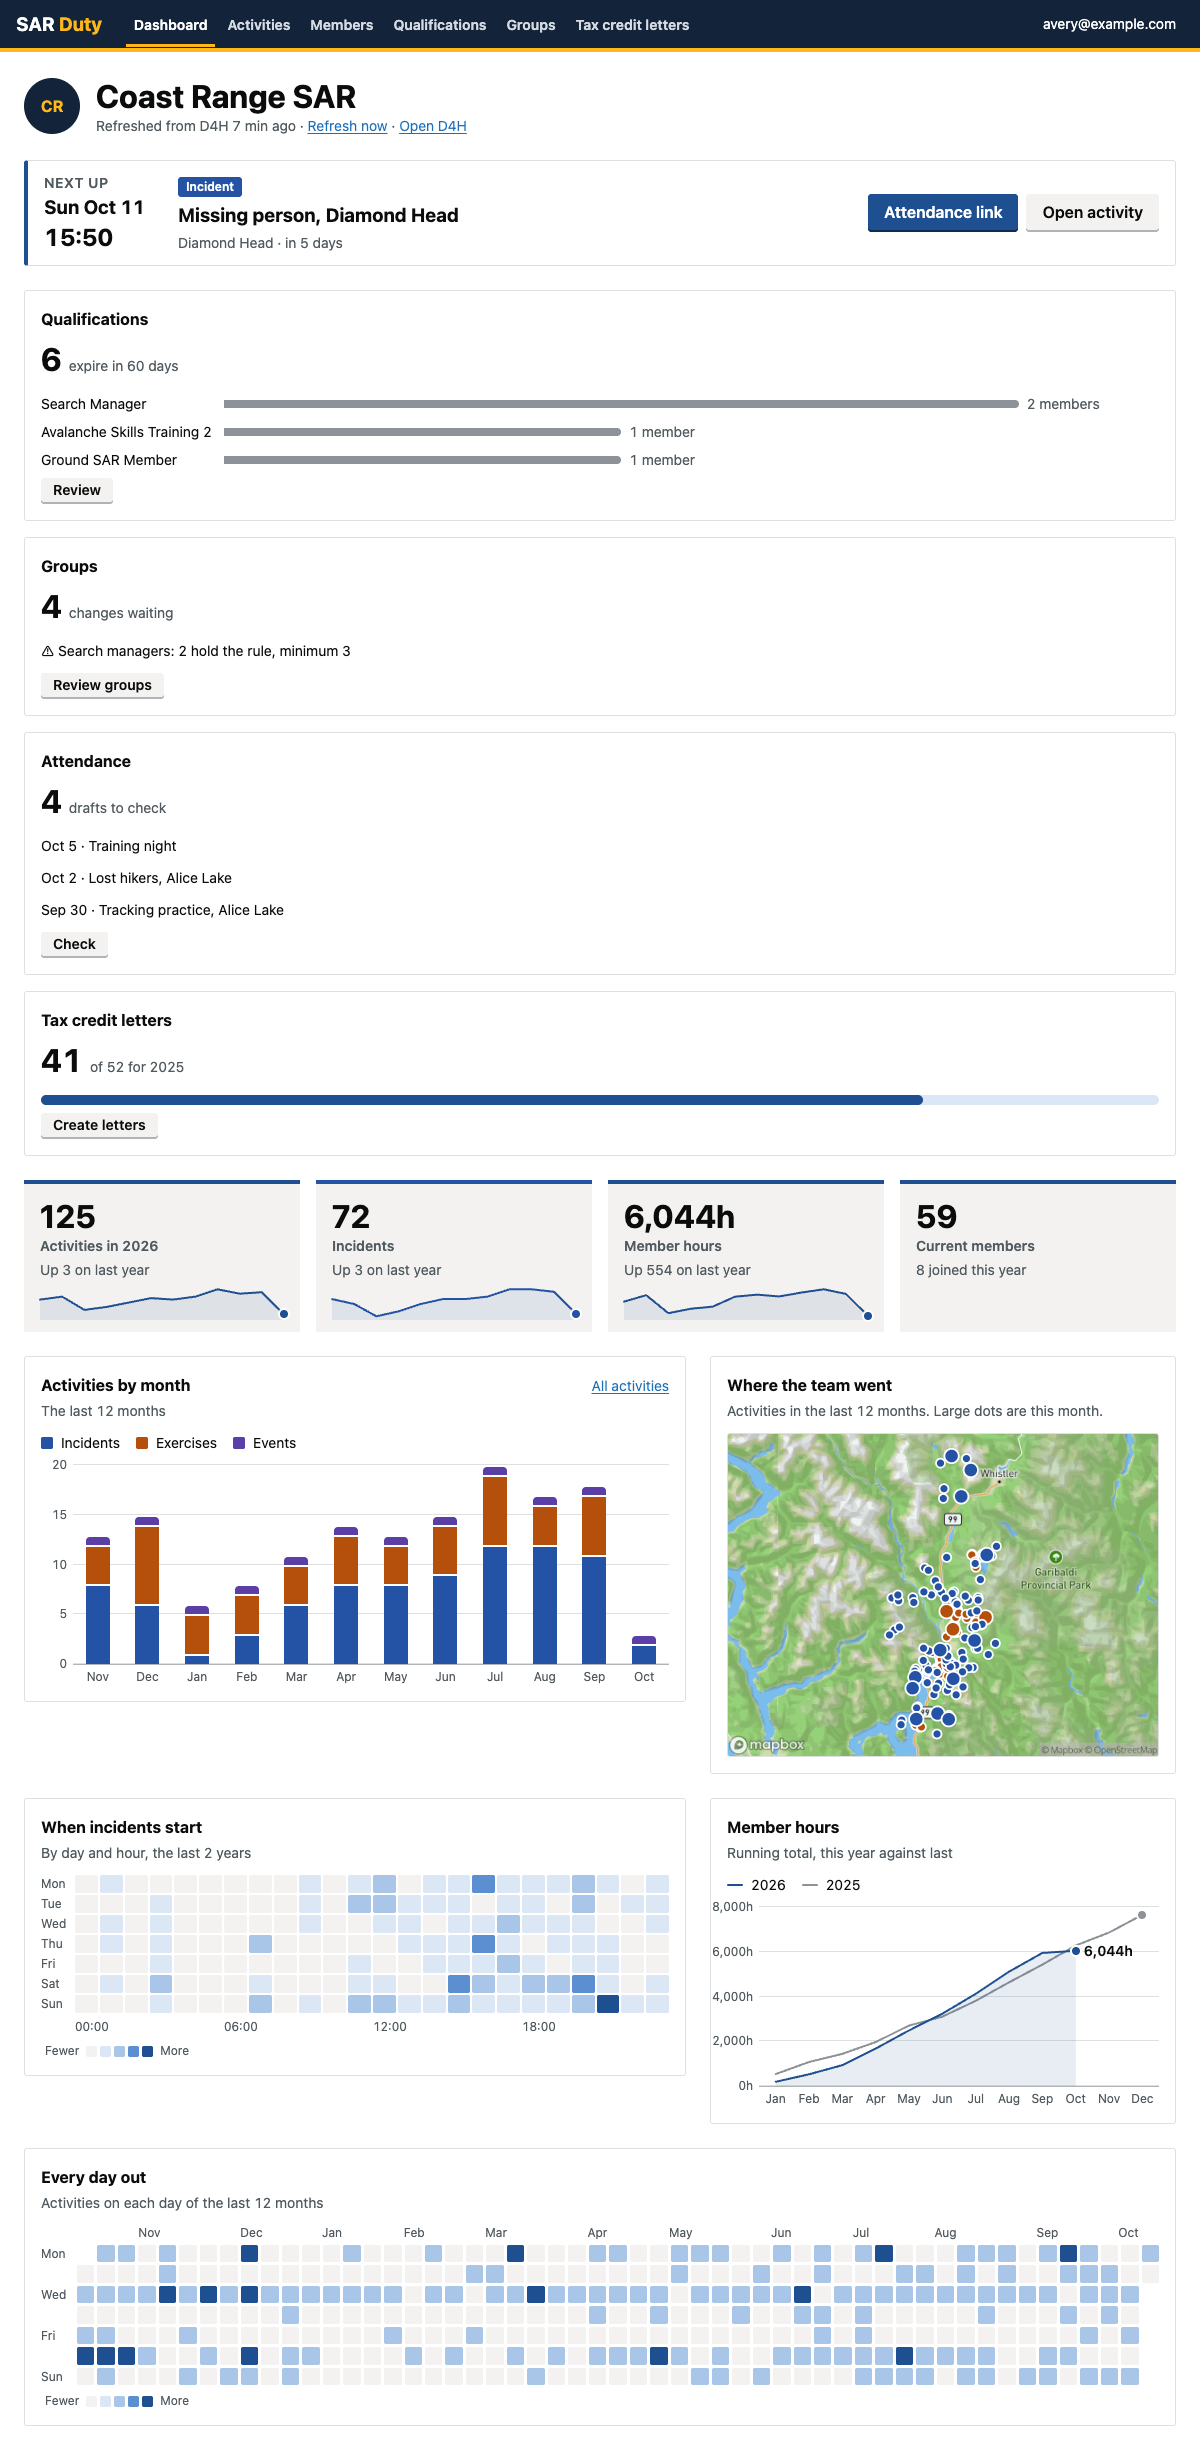Select the "Missing person, Diamond Head" title
This screenshot has width=1200, height=2458.
point(318,215)
